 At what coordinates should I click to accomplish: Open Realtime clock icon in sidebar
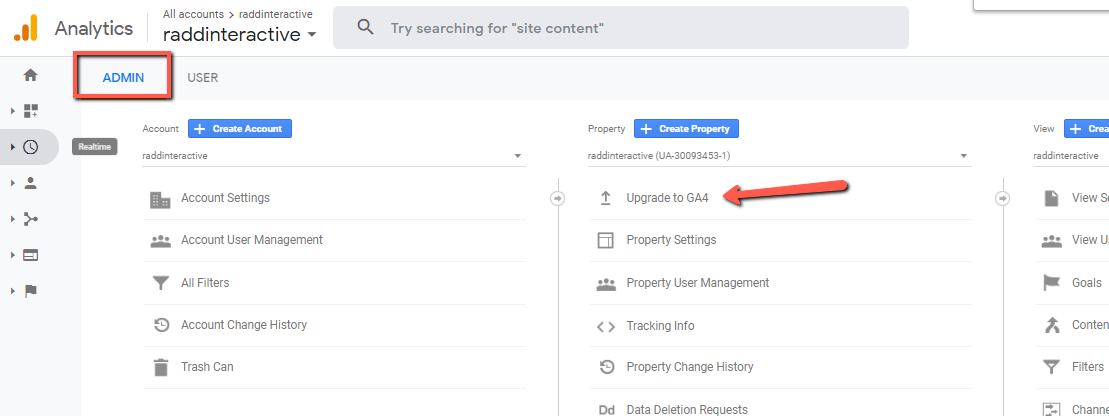click(30, 147)
